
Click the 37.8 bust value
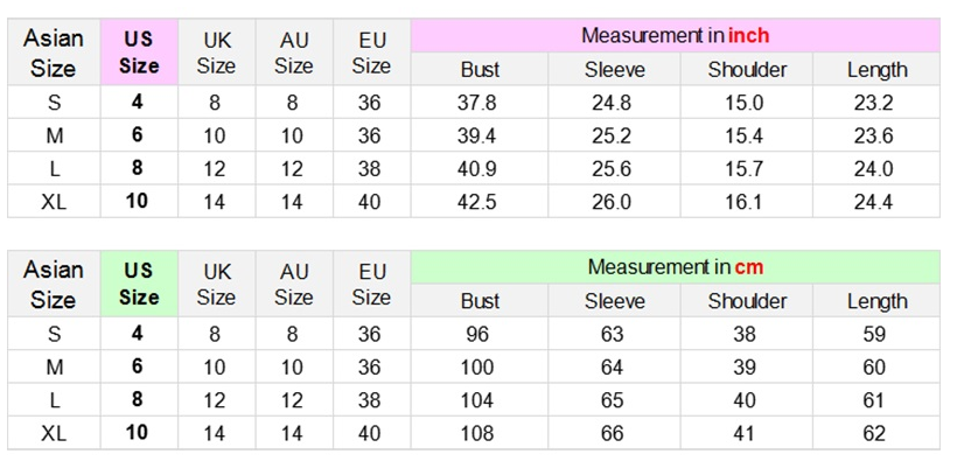[477, 102]
